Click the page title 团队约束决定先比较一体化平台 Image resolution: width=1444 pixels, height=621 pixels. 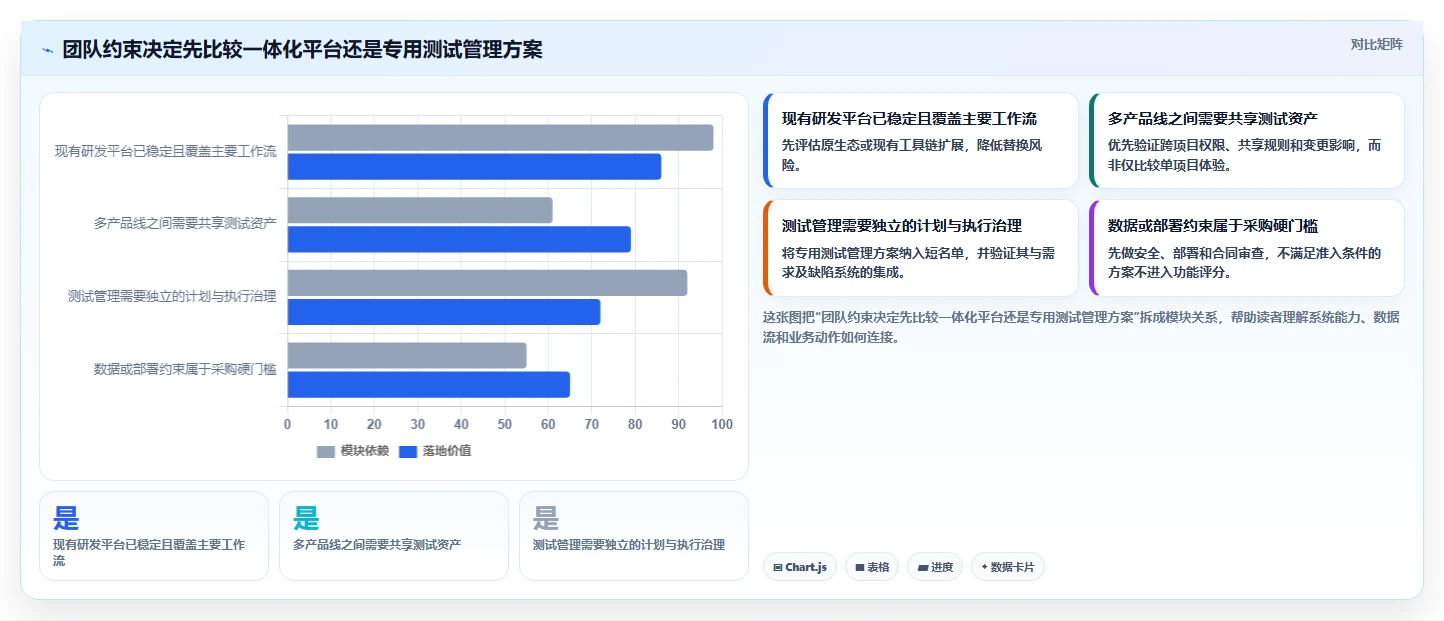(302, 50)
